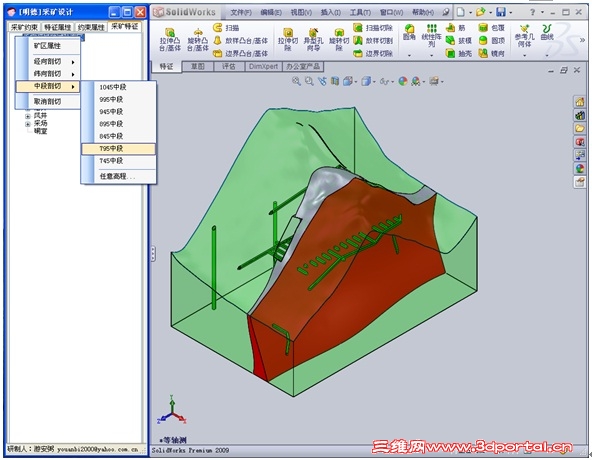Click the Zoom to Area icon
This screenshot has height=460, width=592.
[309, 81]
